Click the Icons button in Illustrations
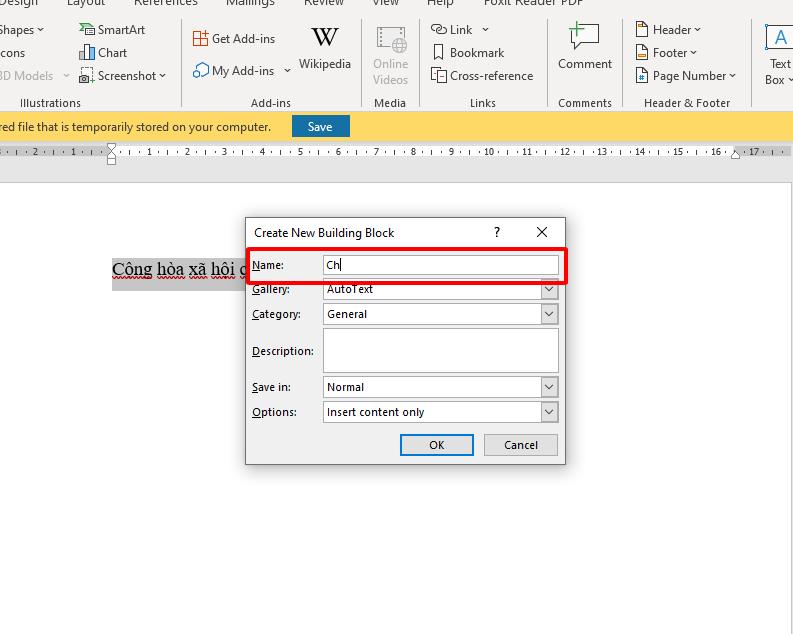 pyautogui.click(x=12, y=53)
